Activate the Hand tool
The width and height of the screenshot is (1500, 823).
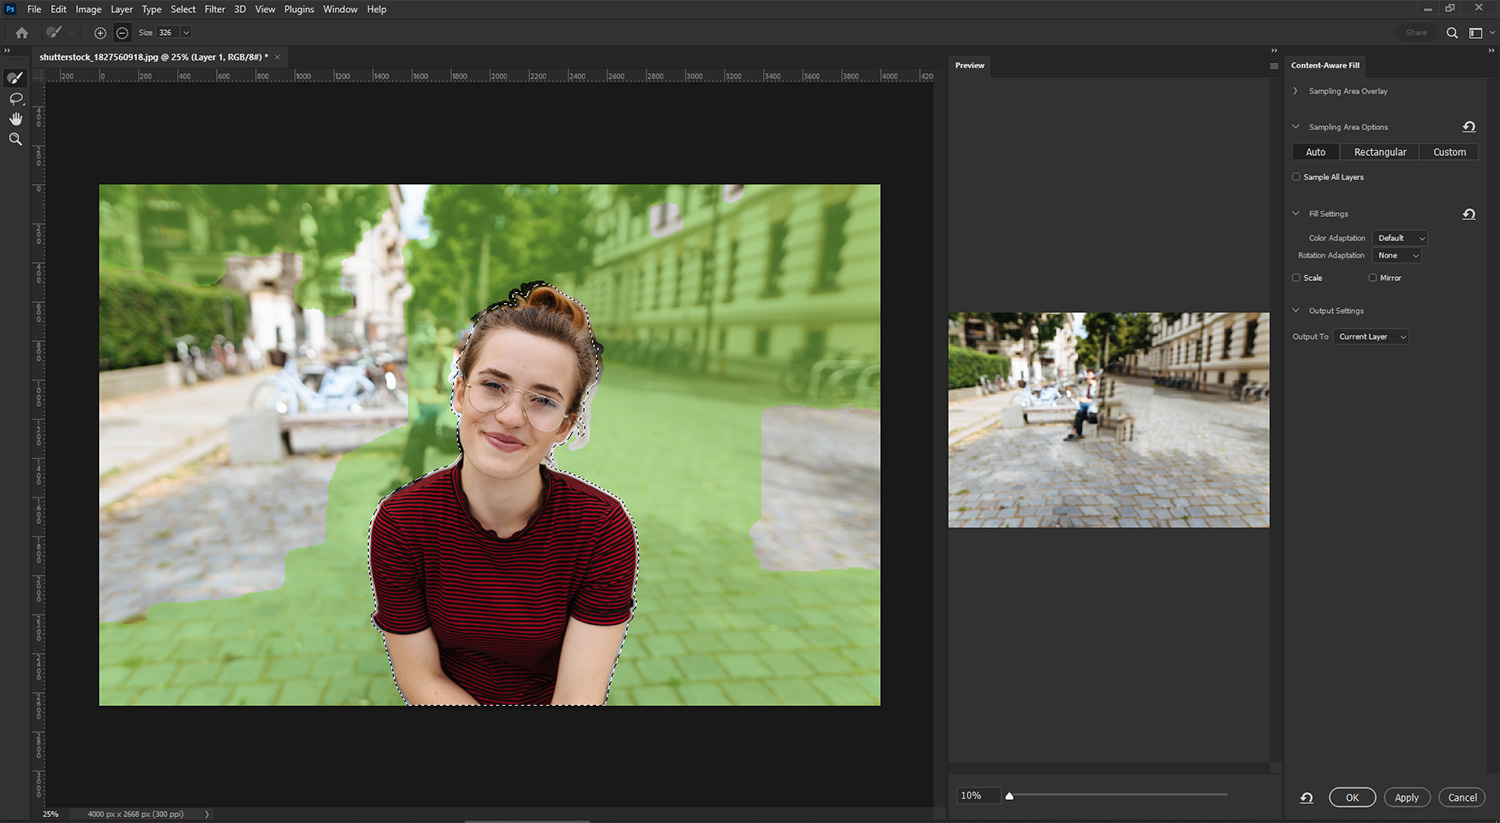[x=15, y=118]
